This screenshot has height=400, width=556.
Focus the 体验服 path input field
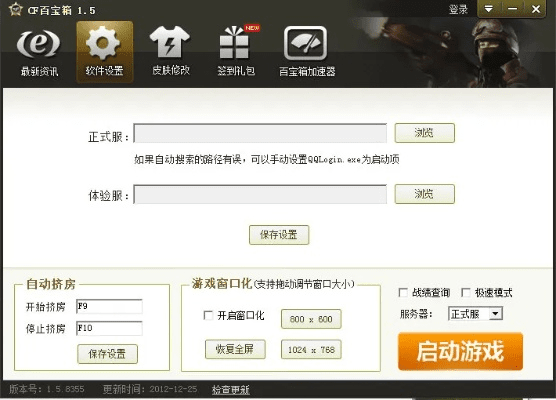tap(260, 194)
